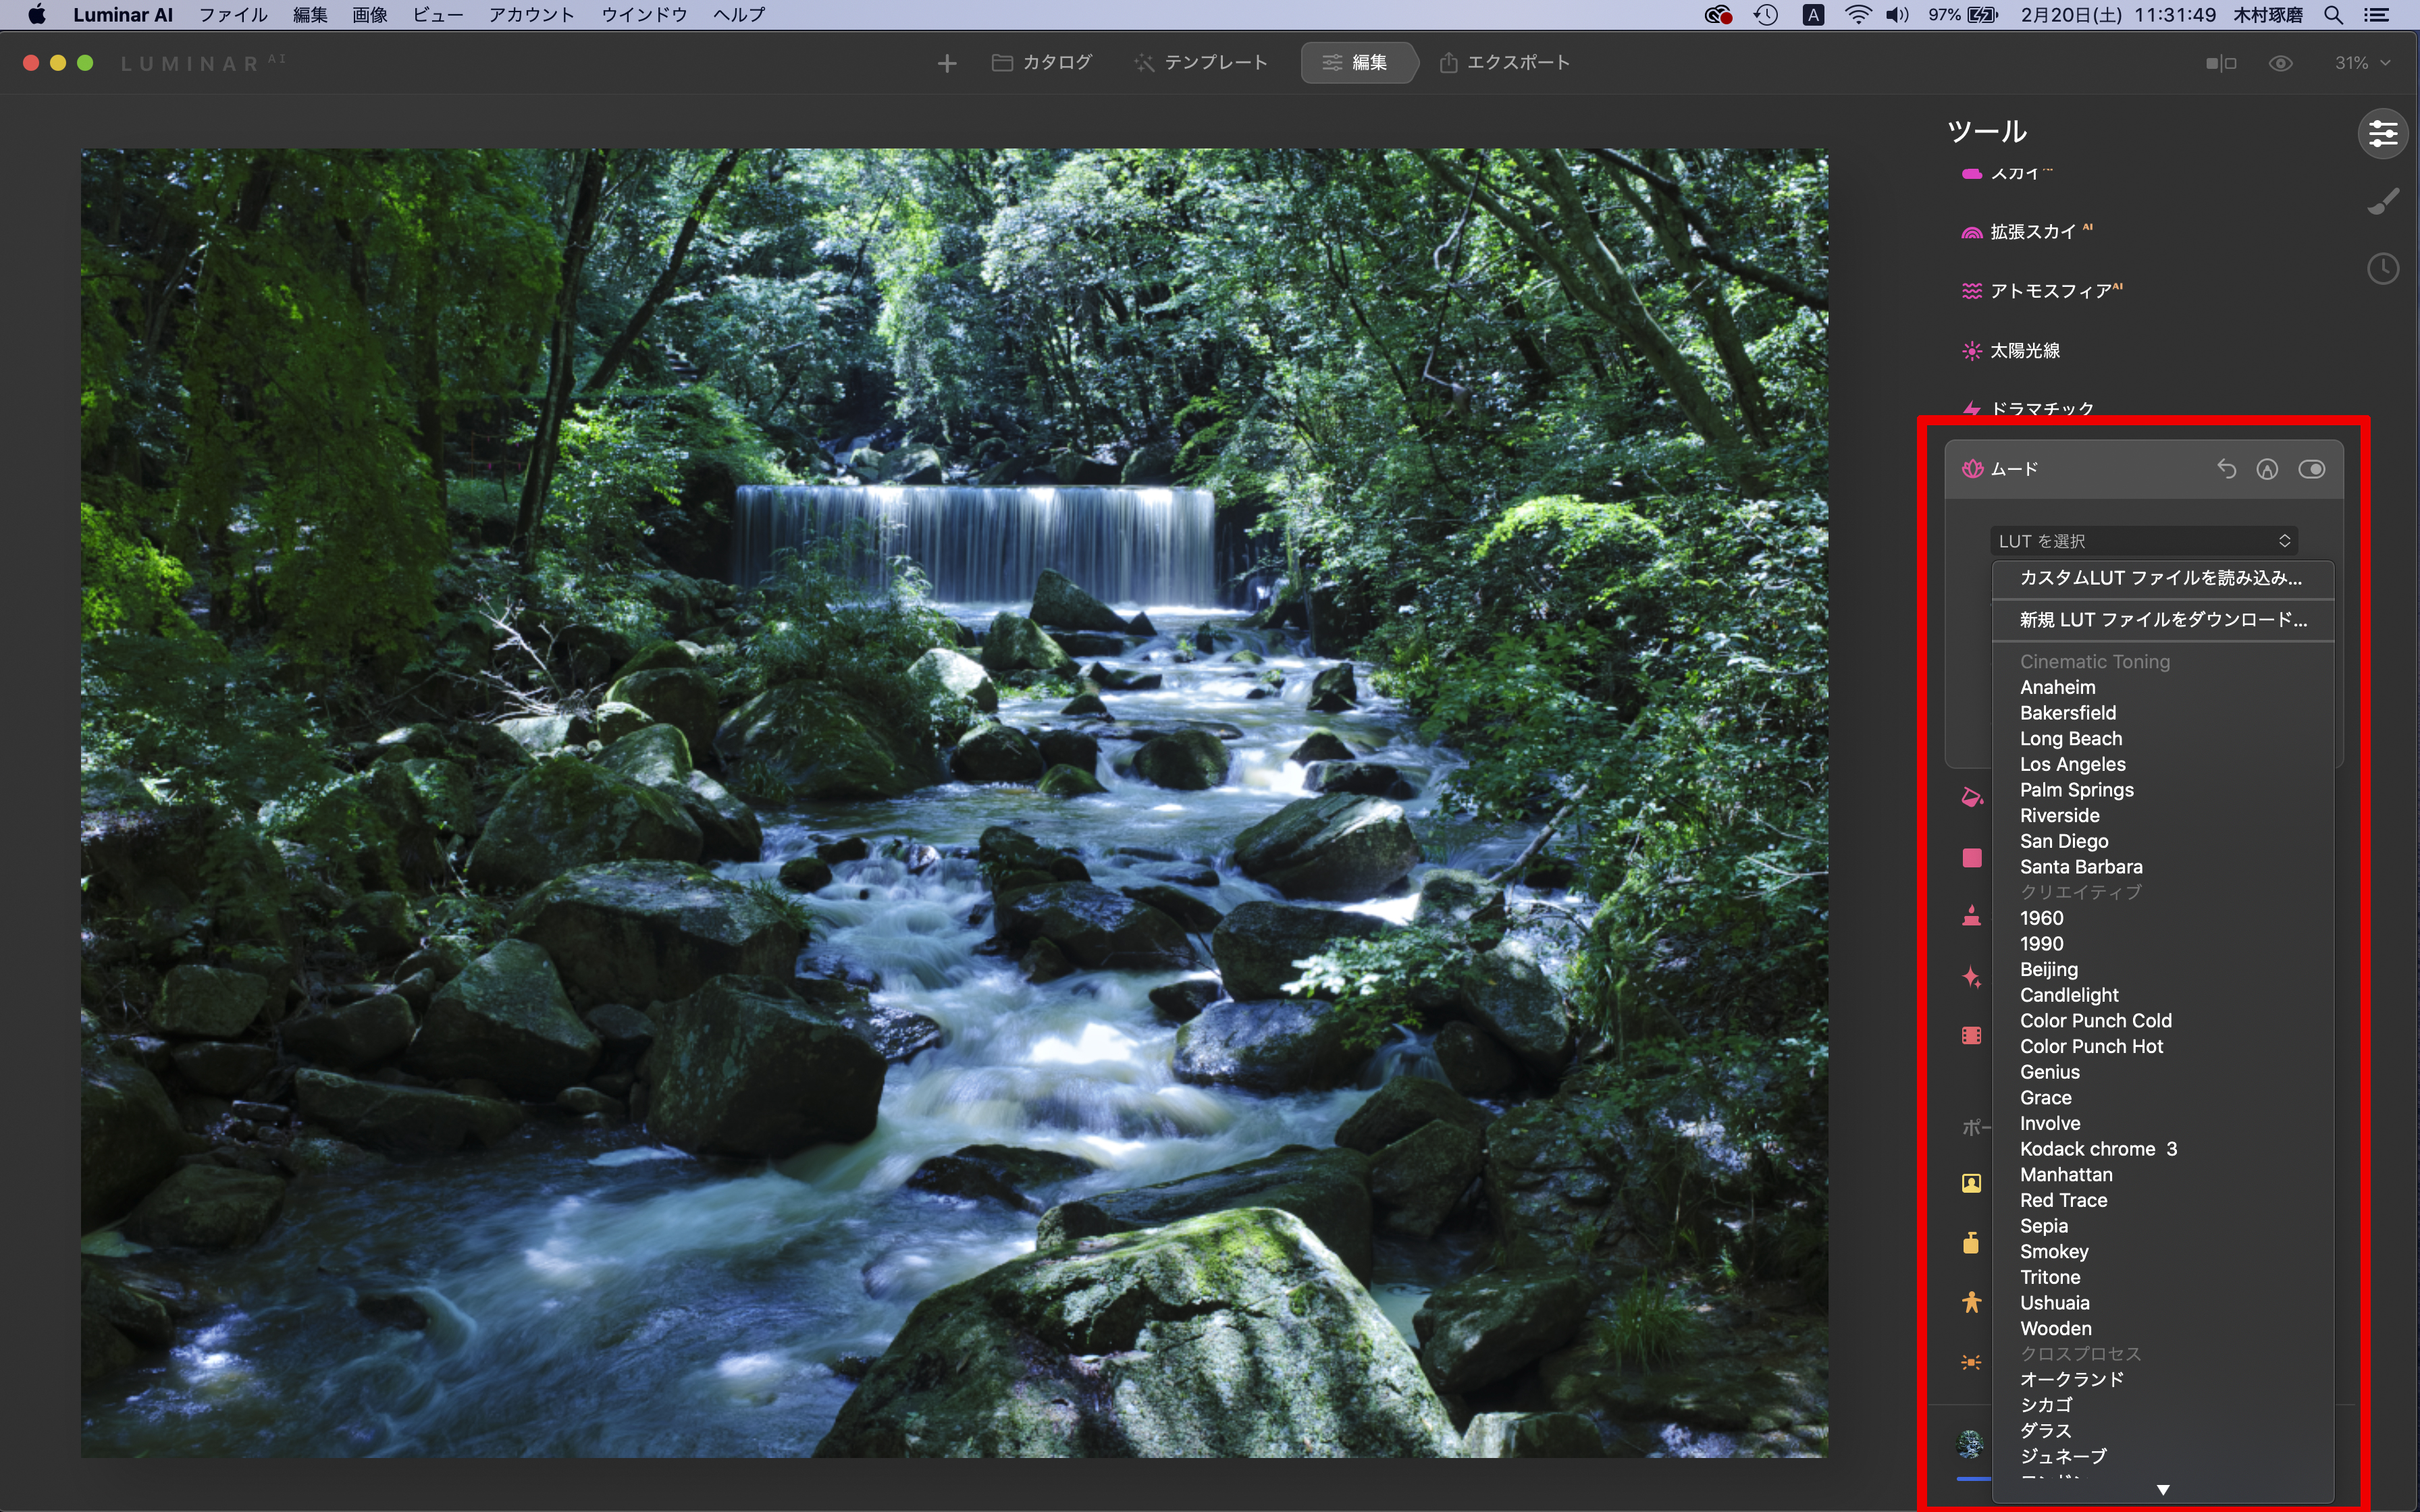
Task: Toggle the preview eye icon
Action: pyautogui.click(x=2280, y=63)
